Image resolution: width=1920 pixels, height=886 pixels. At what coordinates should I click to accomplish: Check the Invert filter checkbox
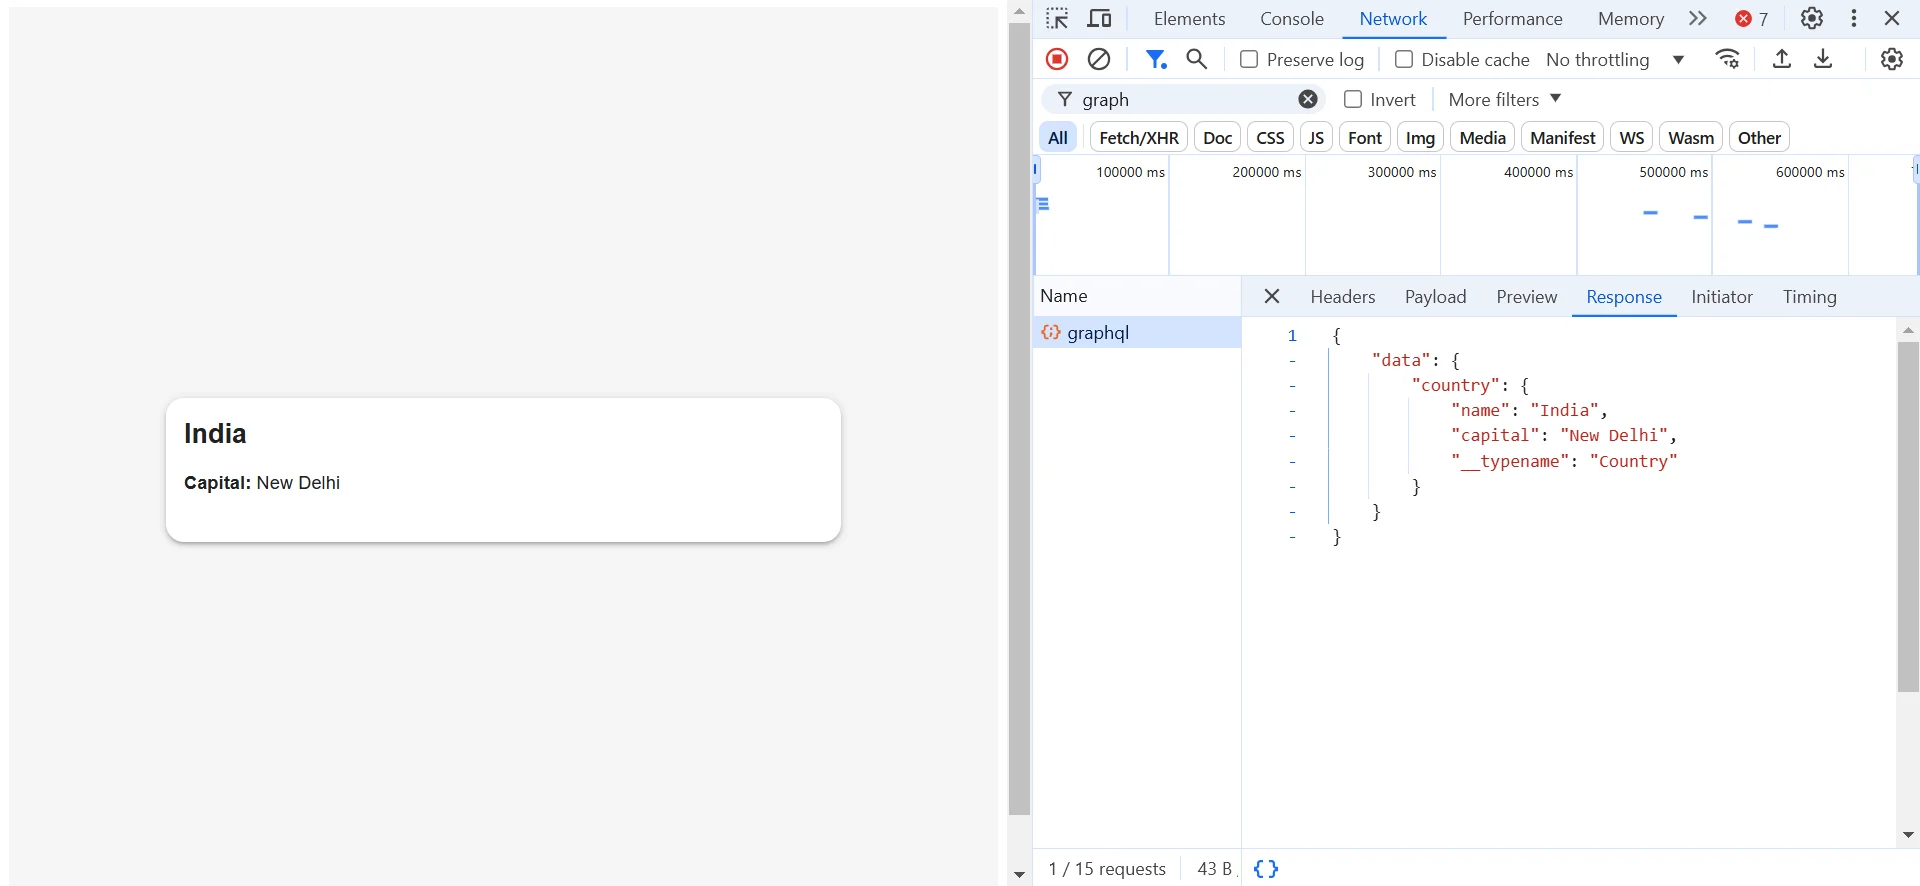click(1353, 99)
